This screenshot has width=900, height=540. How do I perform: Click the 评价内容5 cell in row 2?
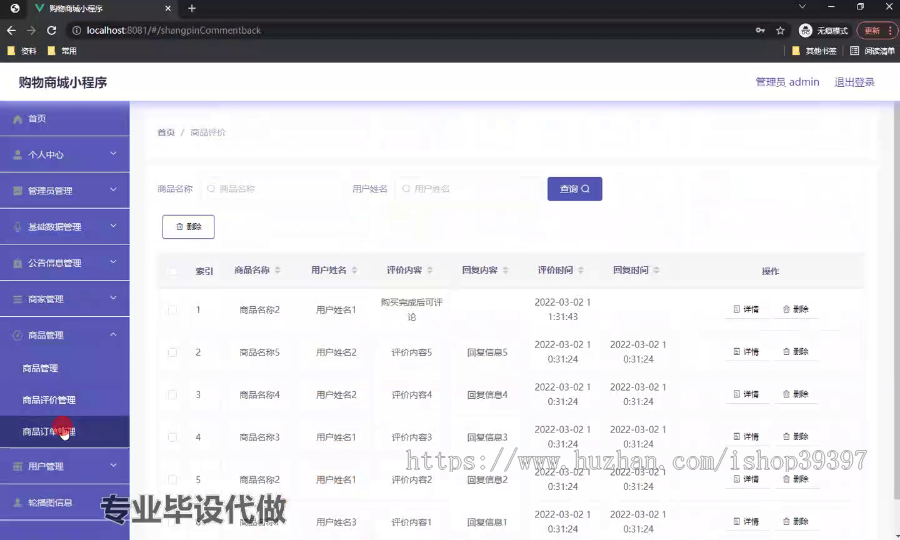(412, 352)
